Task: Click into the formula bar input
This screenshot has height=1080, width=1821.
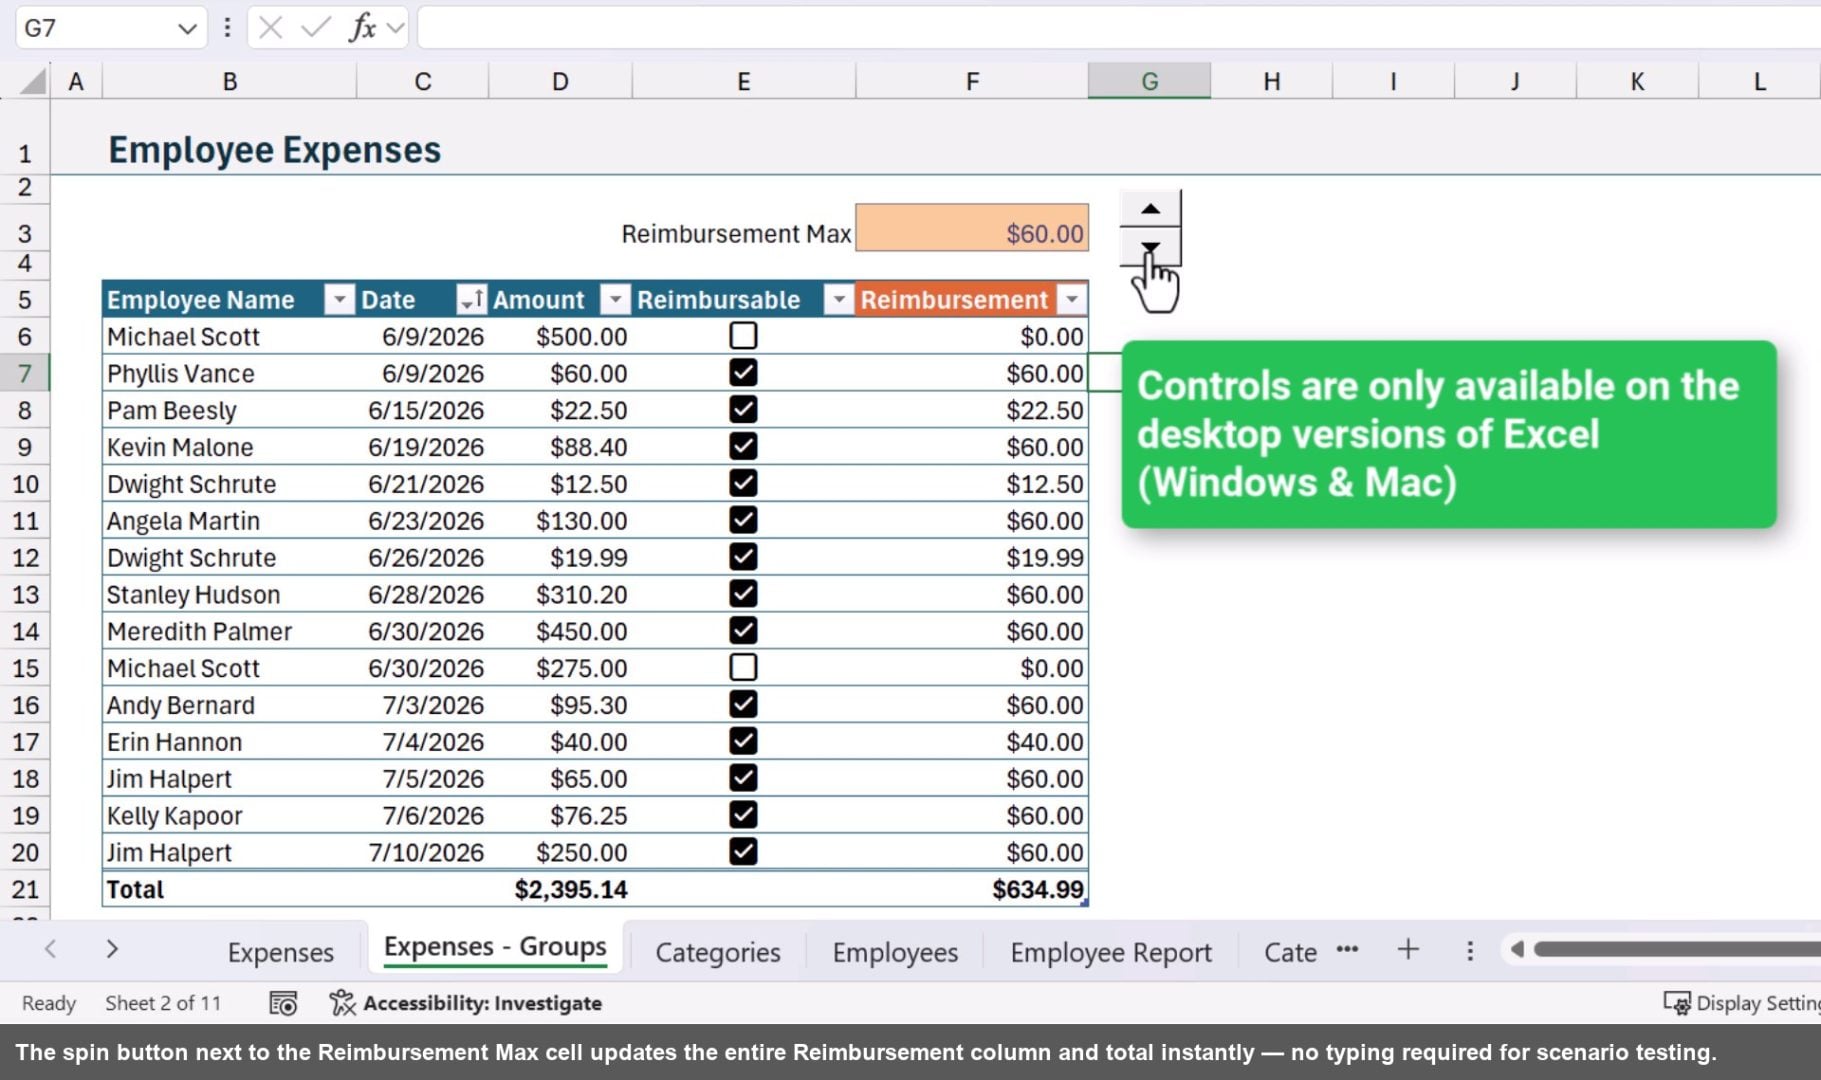Action: [x=1118, y=28]
